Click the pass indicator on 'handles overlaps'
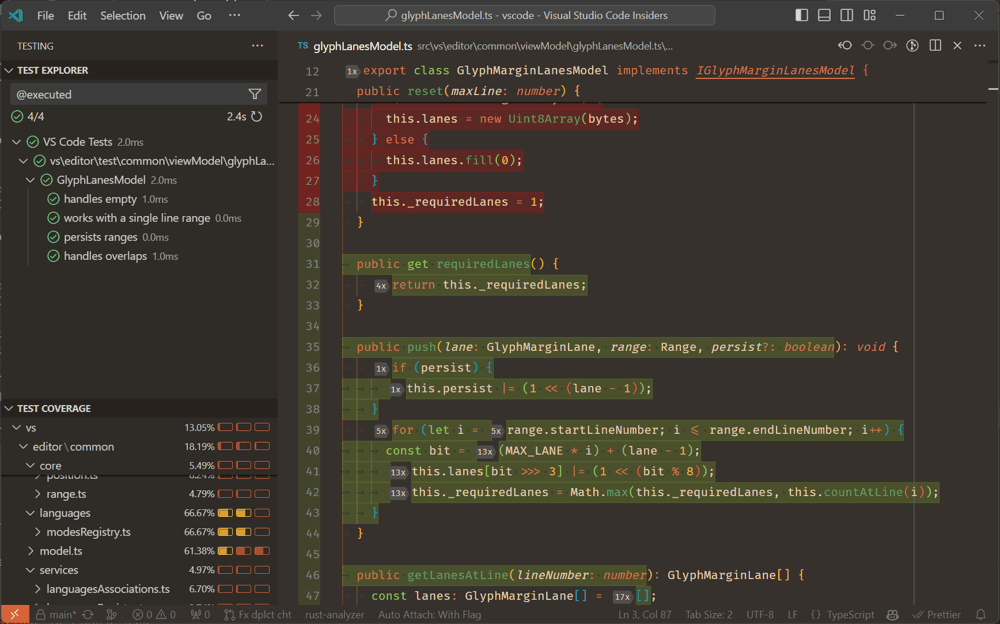Viewport: 1000px width, 624px height. pyautogui.click(x=53, y=256)
